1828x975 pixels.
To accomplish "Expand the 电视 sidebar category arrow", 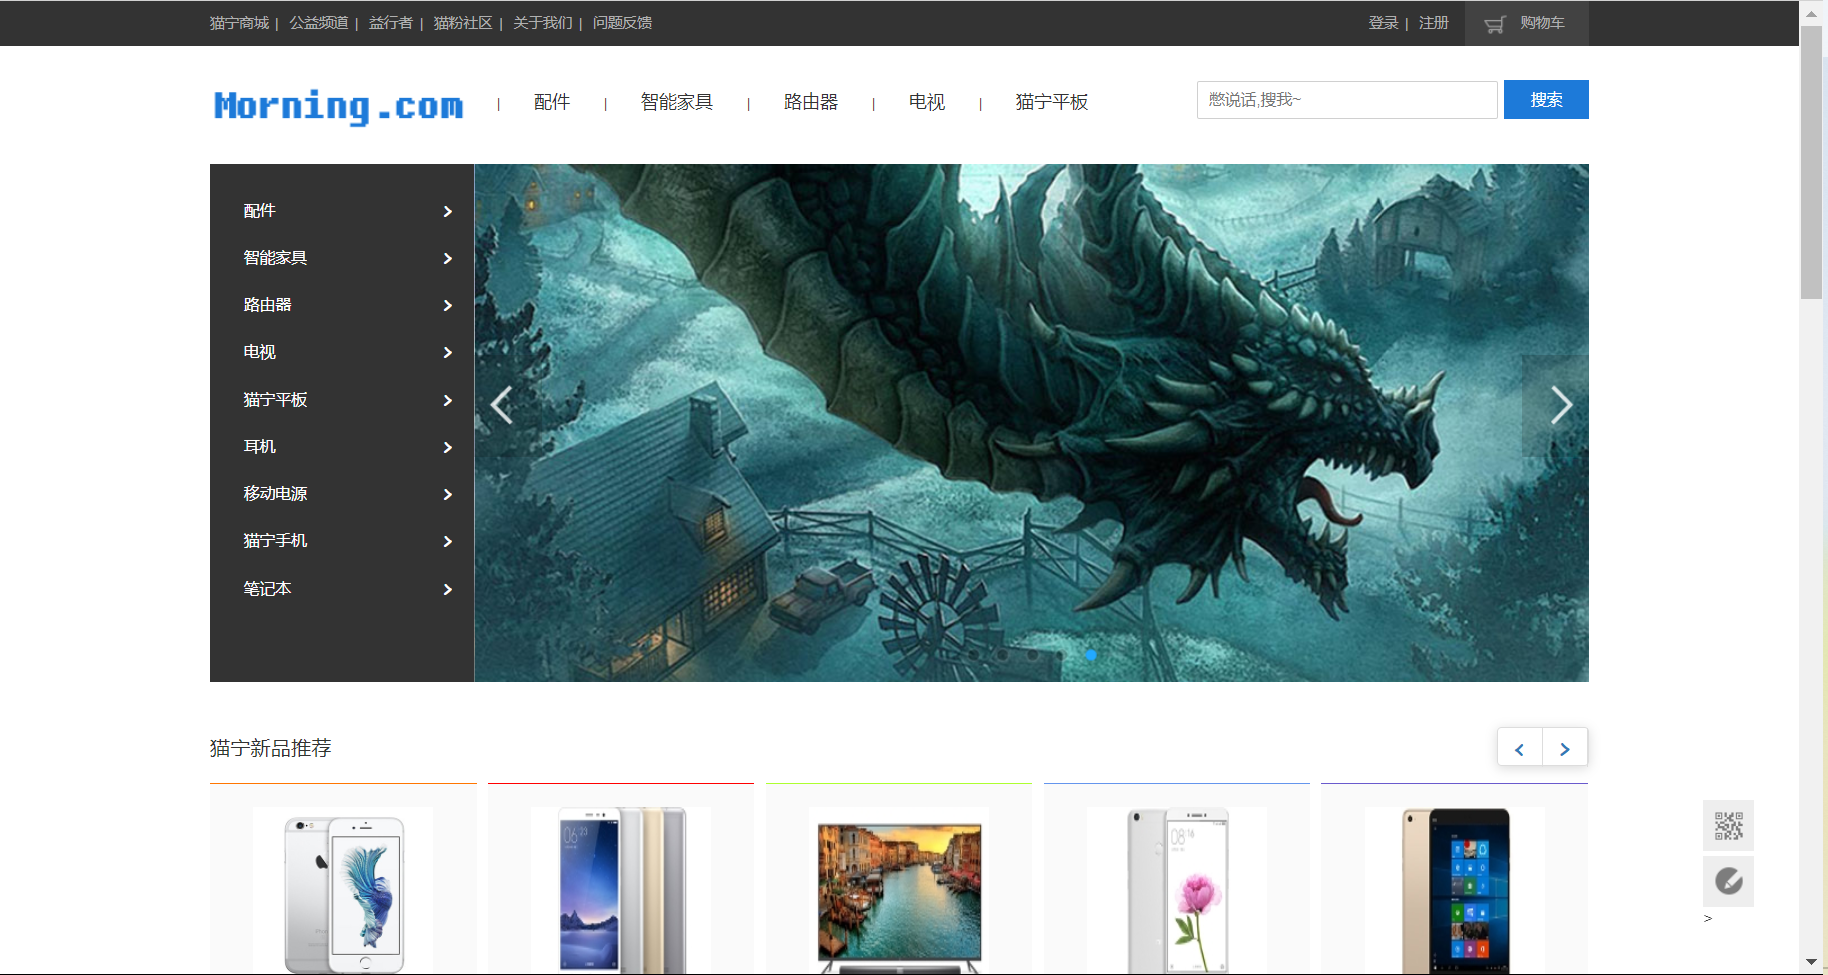I will (448, 353).
